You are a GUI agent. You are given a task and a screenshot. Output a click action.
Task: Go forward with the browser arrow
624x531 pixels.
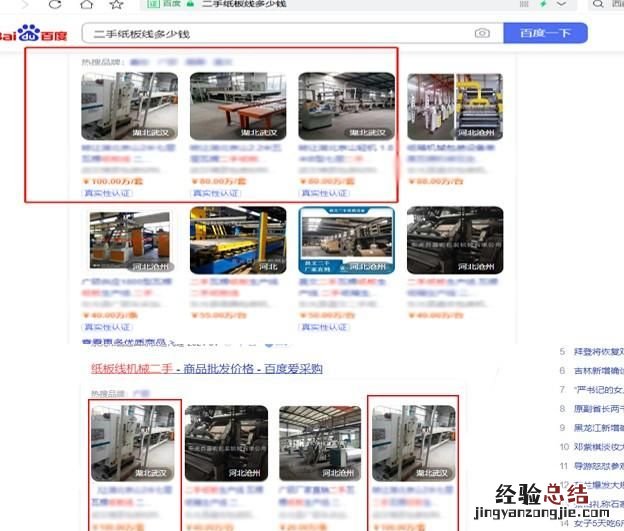coord(25,4)
